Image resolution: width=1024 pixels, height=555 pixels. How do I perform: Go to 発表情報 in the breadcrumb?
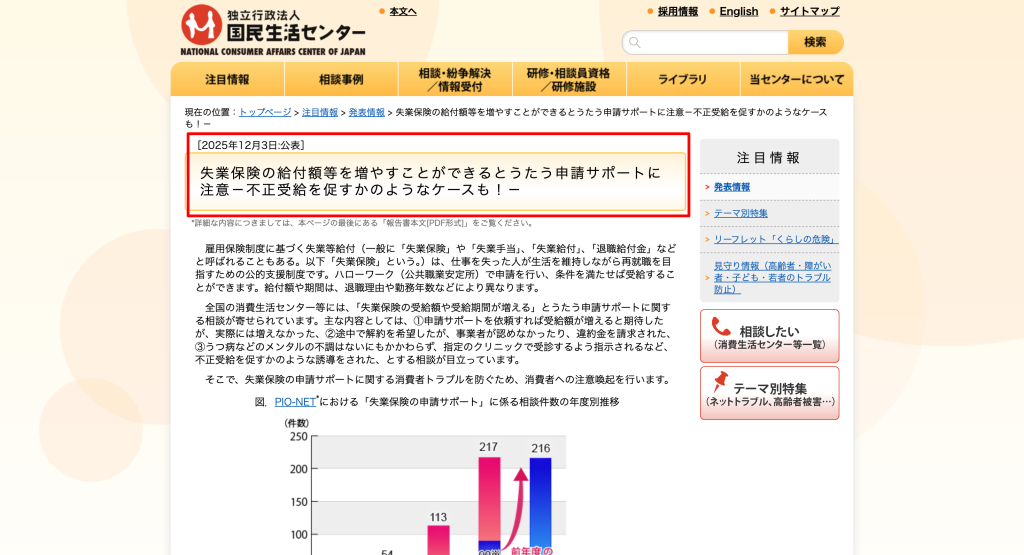point(366,112)
